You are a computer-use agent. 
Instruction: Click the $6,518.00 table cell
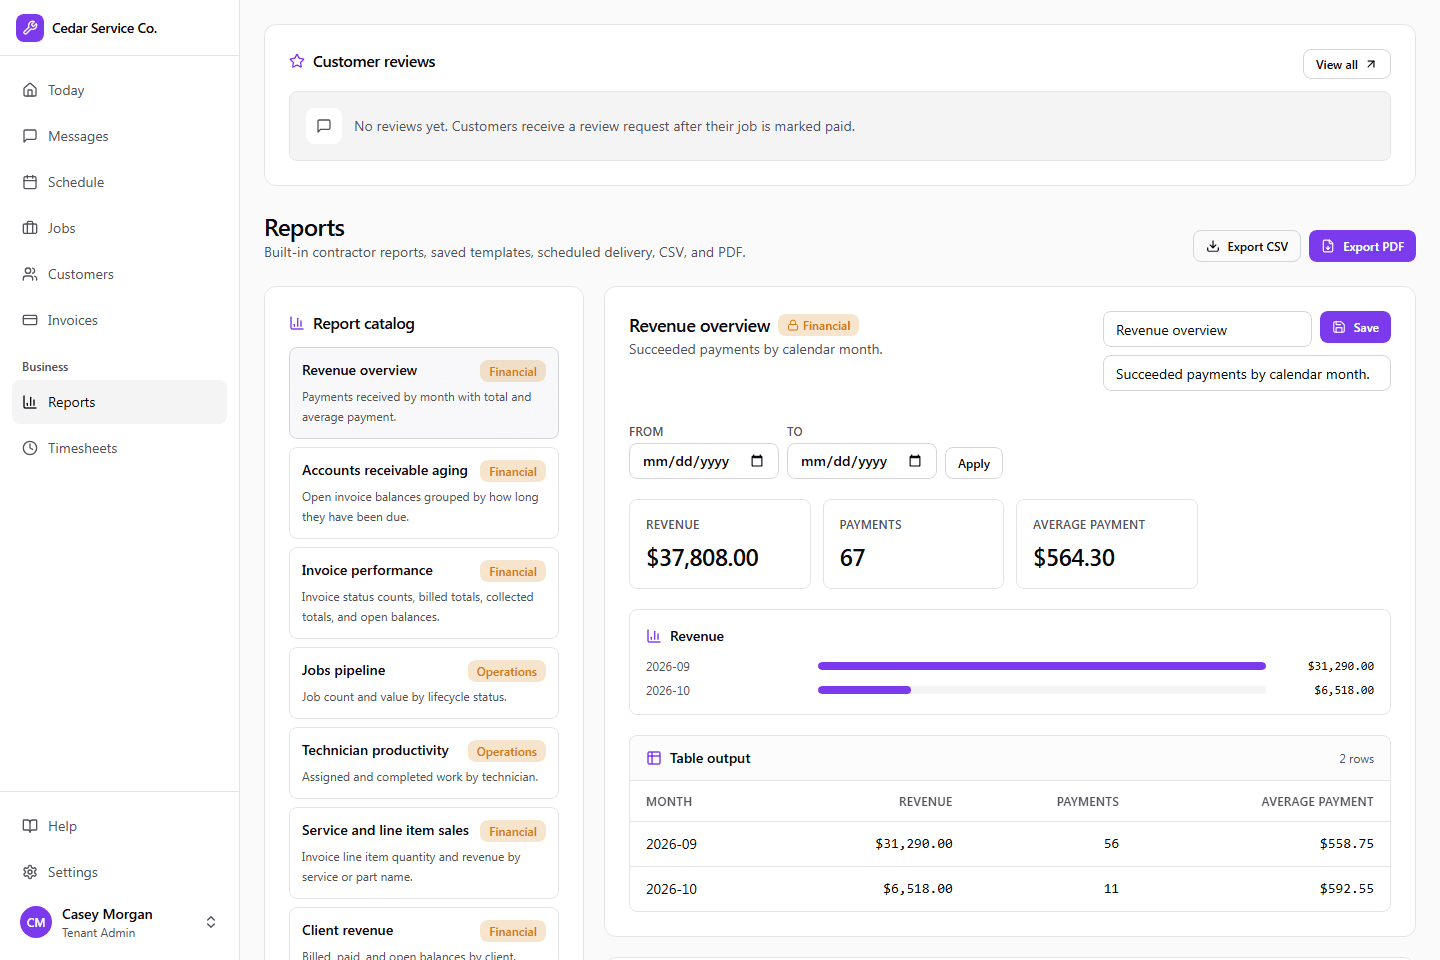point(917,888)
